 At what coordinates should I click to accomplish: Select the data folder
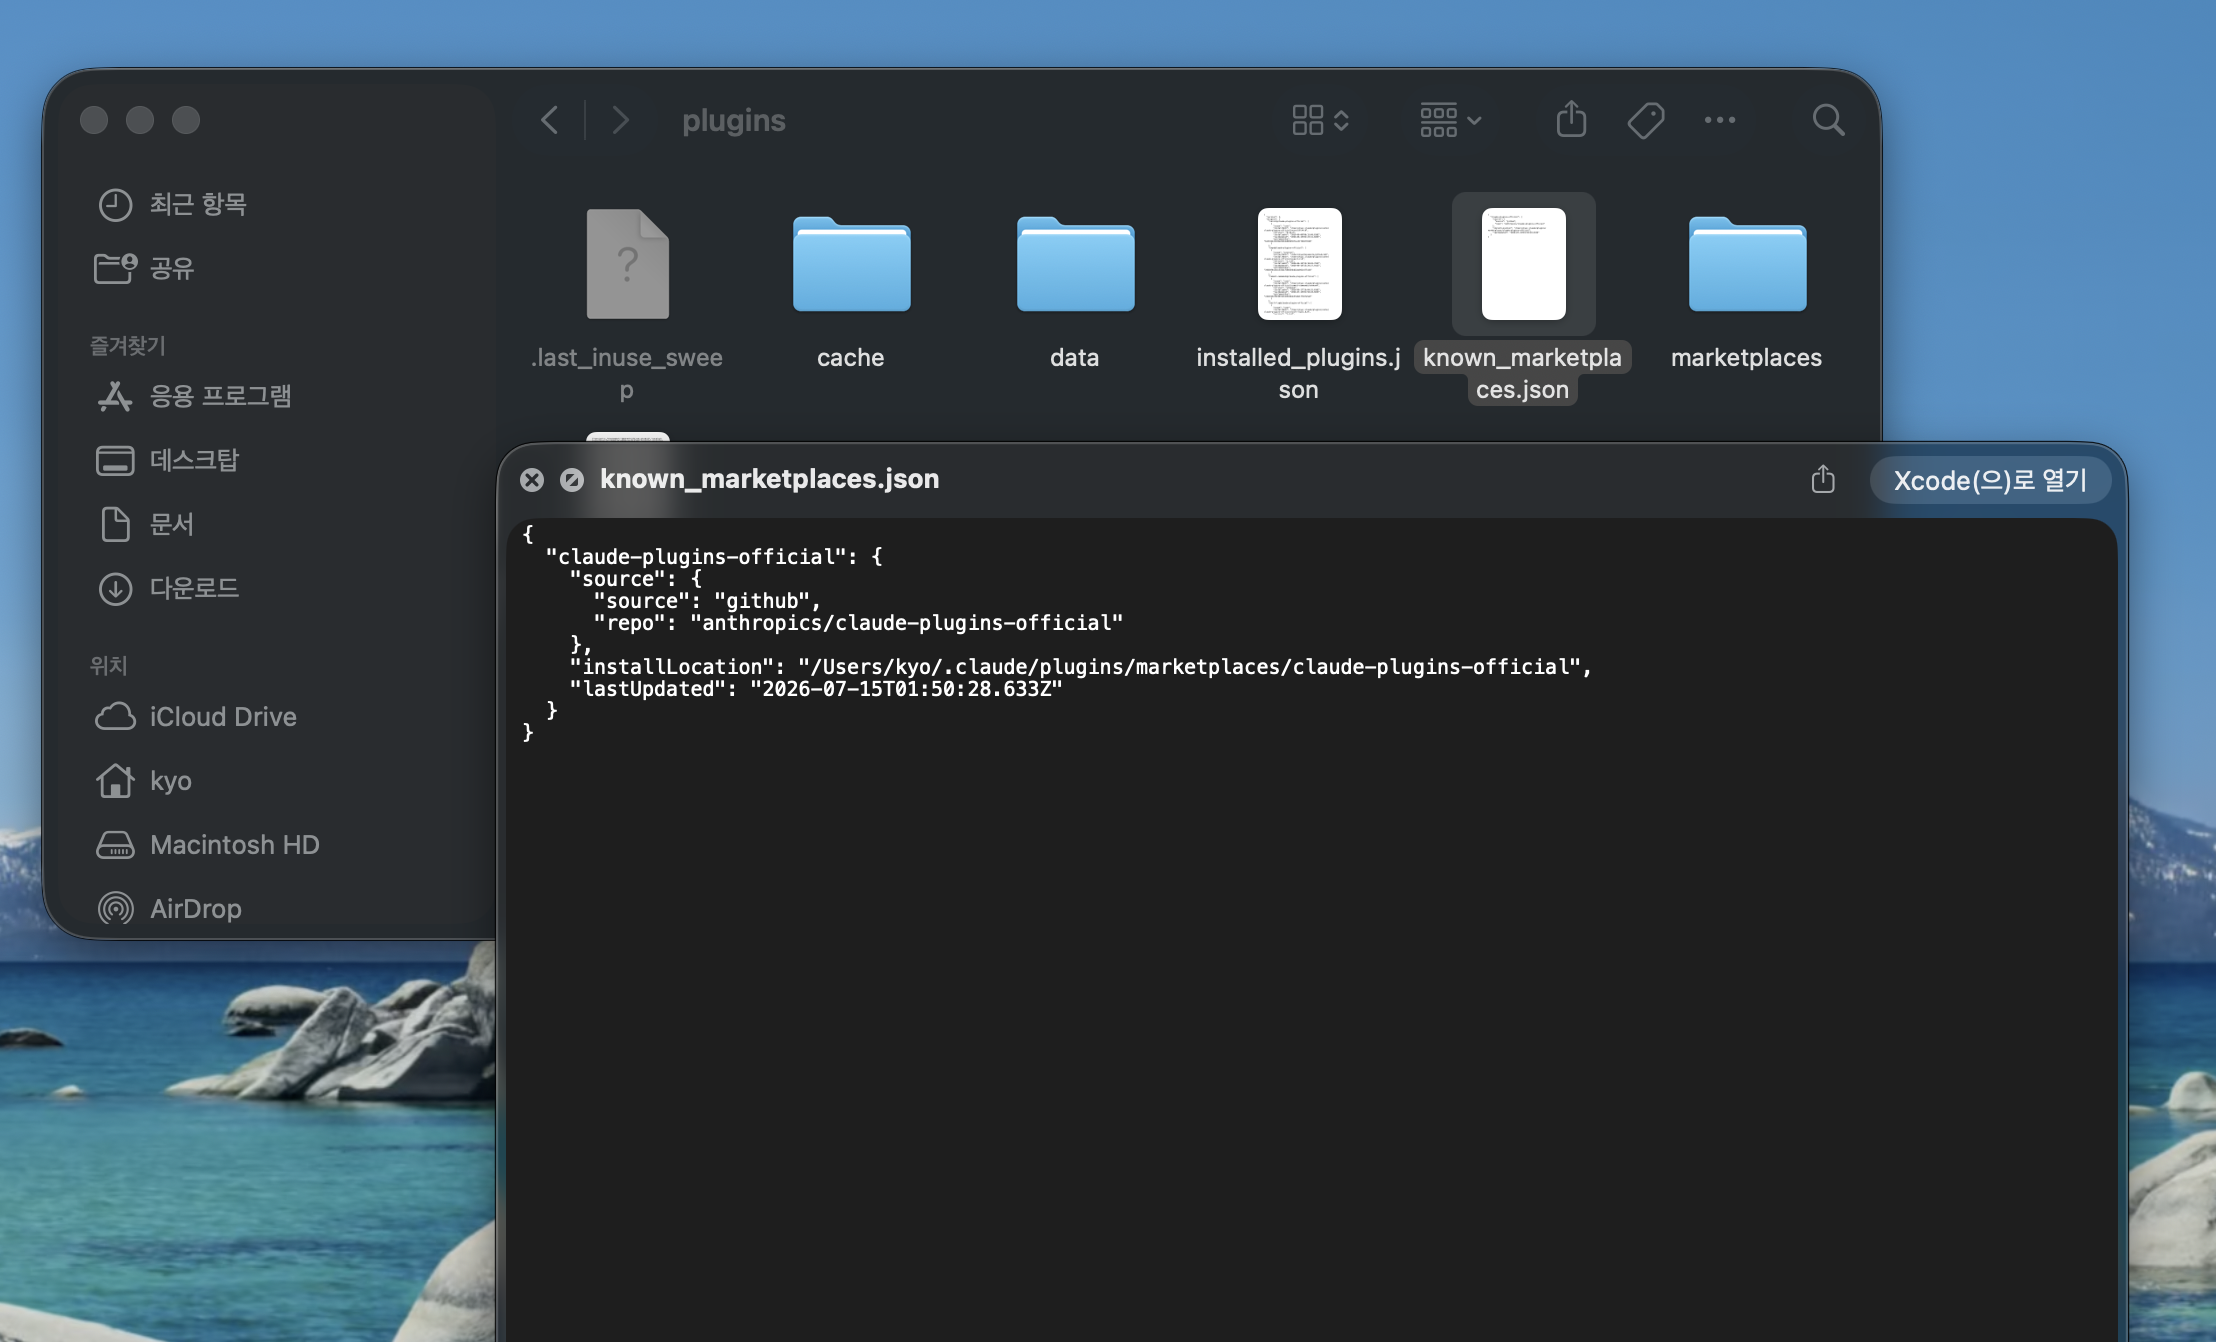coord(1075,264)
